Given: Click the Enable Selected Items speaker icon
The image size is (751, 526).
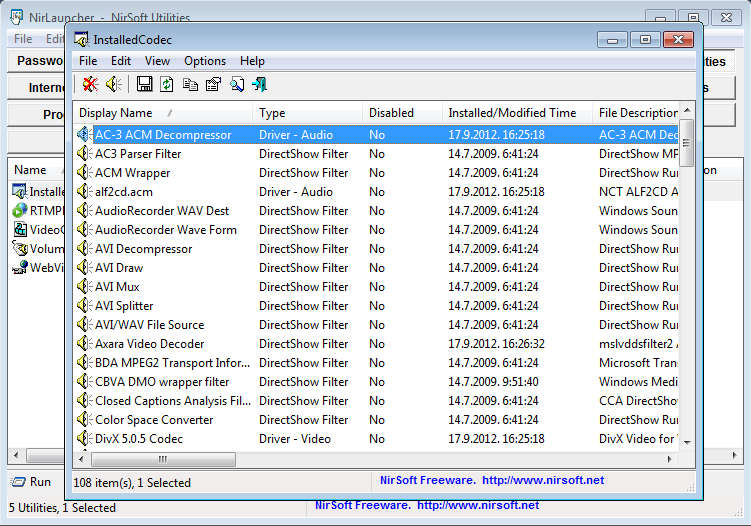Looking at the screenshot, I should [x=114, y=84].
